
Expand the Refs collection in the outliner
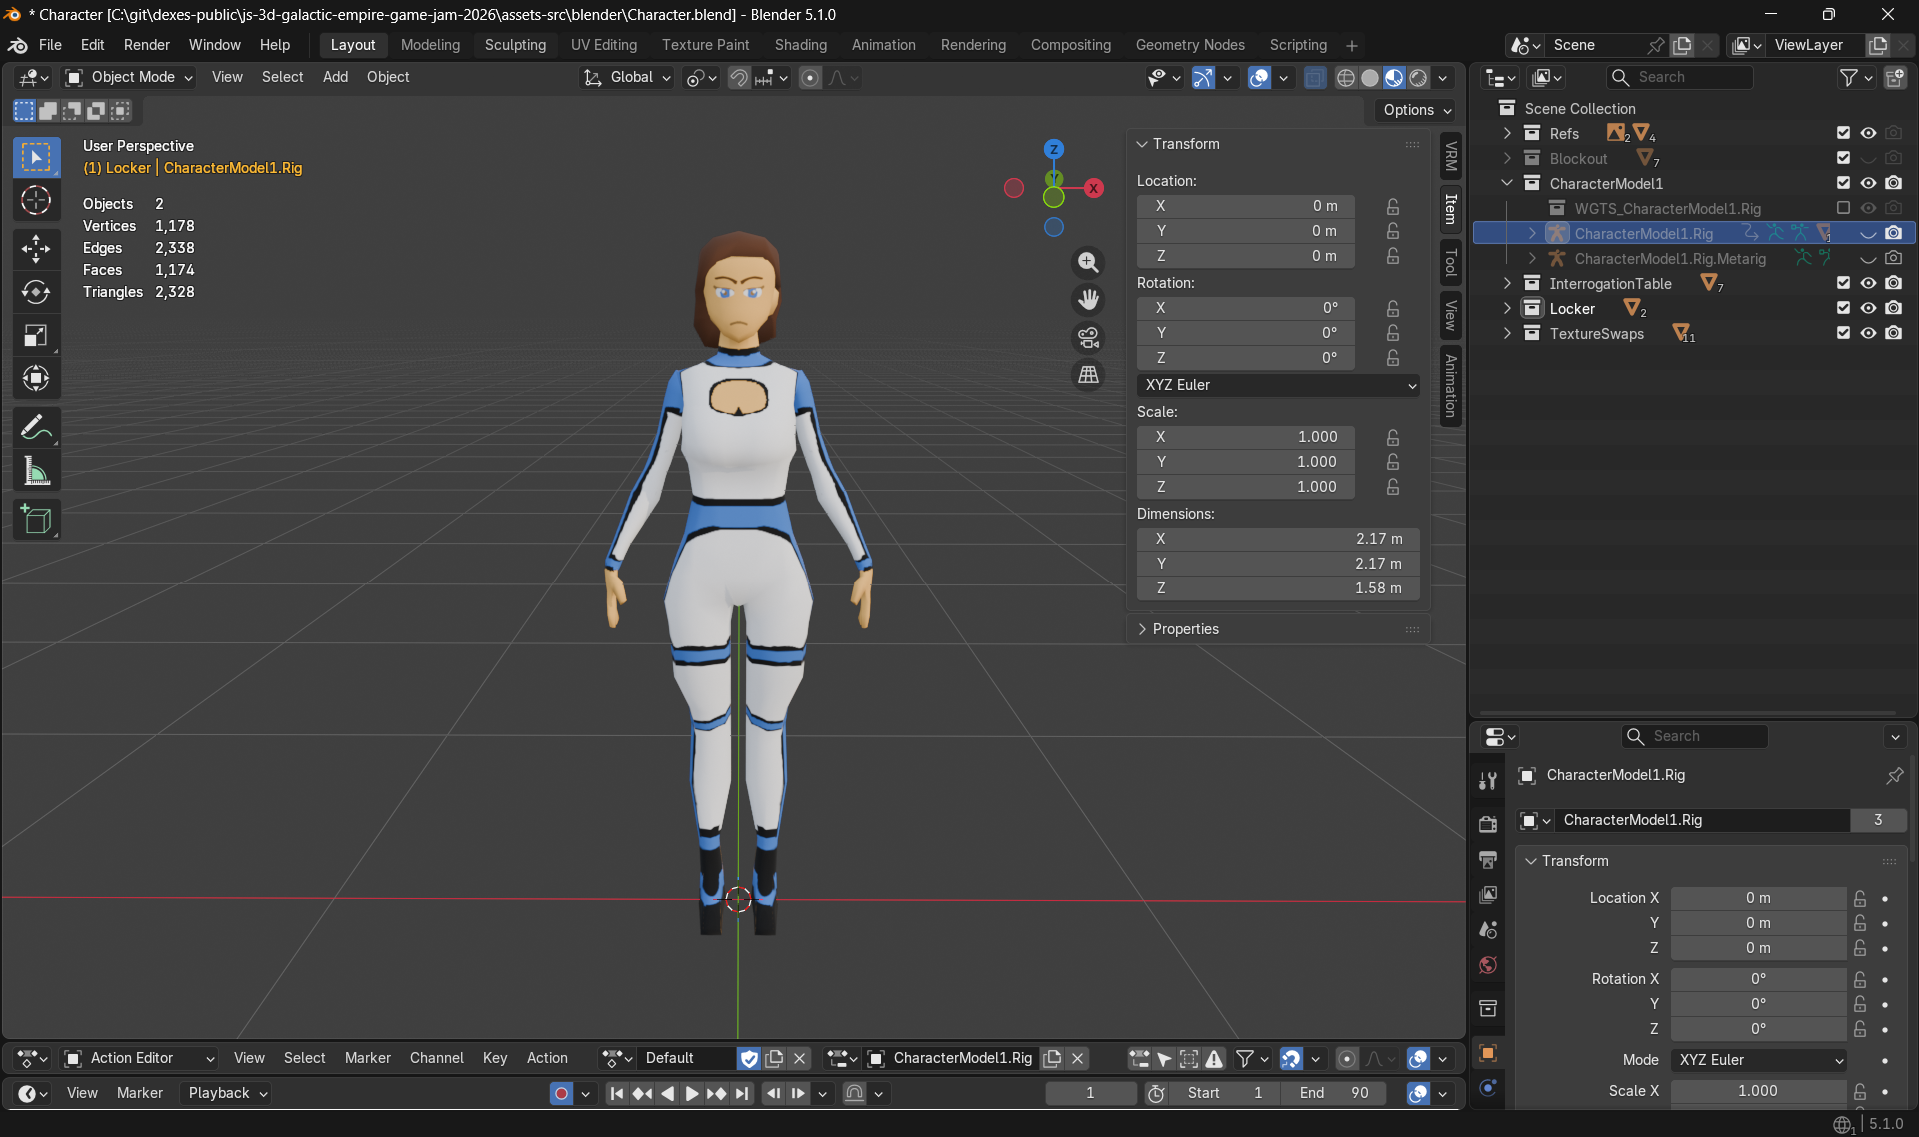pos(1507,132)
